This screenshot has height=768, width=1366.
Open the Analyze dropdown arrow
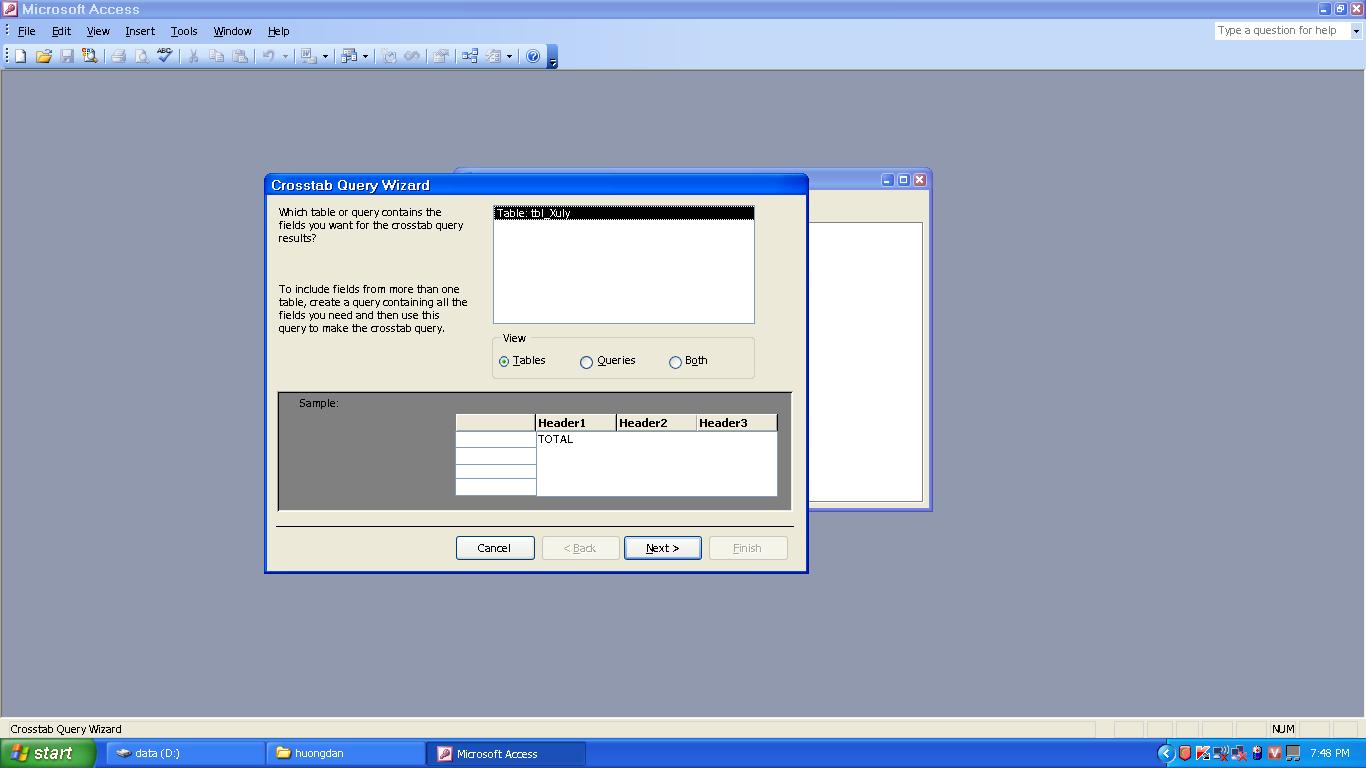coord(365,56)
